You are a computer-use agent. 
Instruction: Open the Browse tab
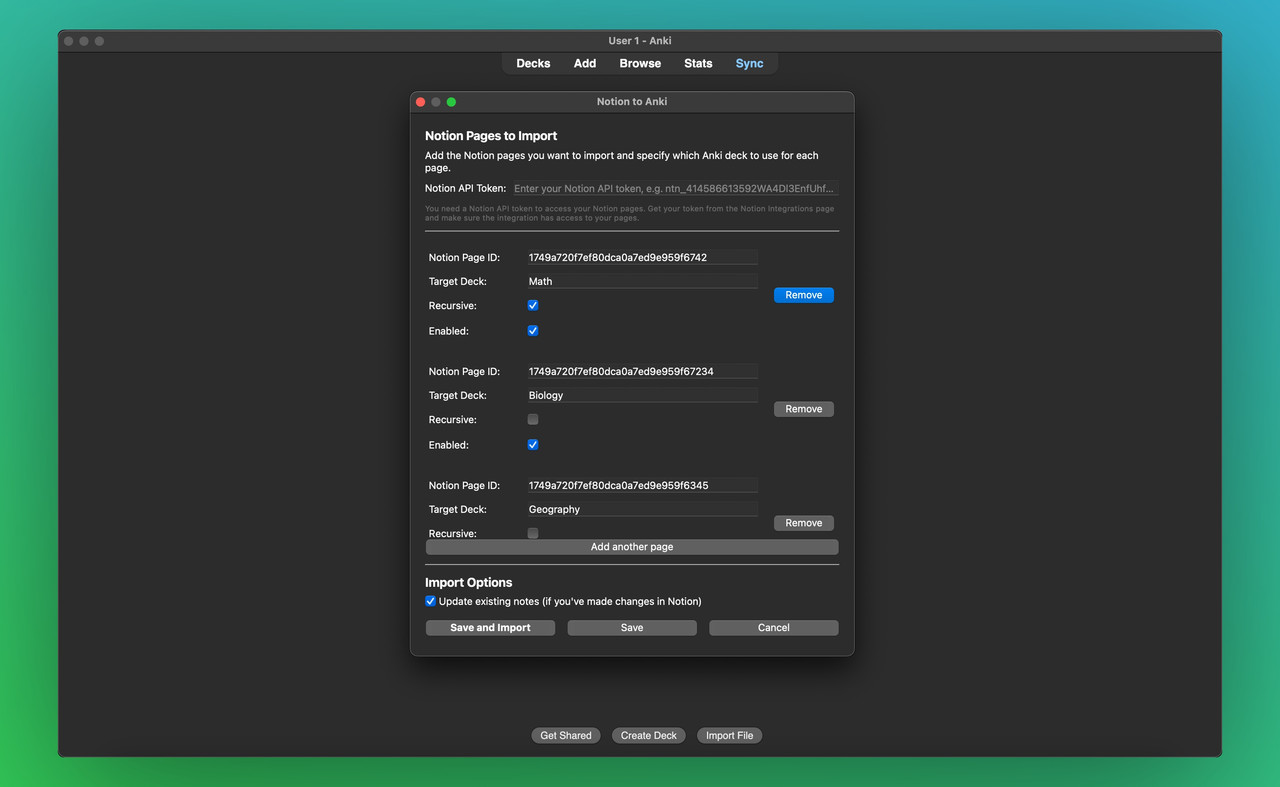[x=639, y=63]
